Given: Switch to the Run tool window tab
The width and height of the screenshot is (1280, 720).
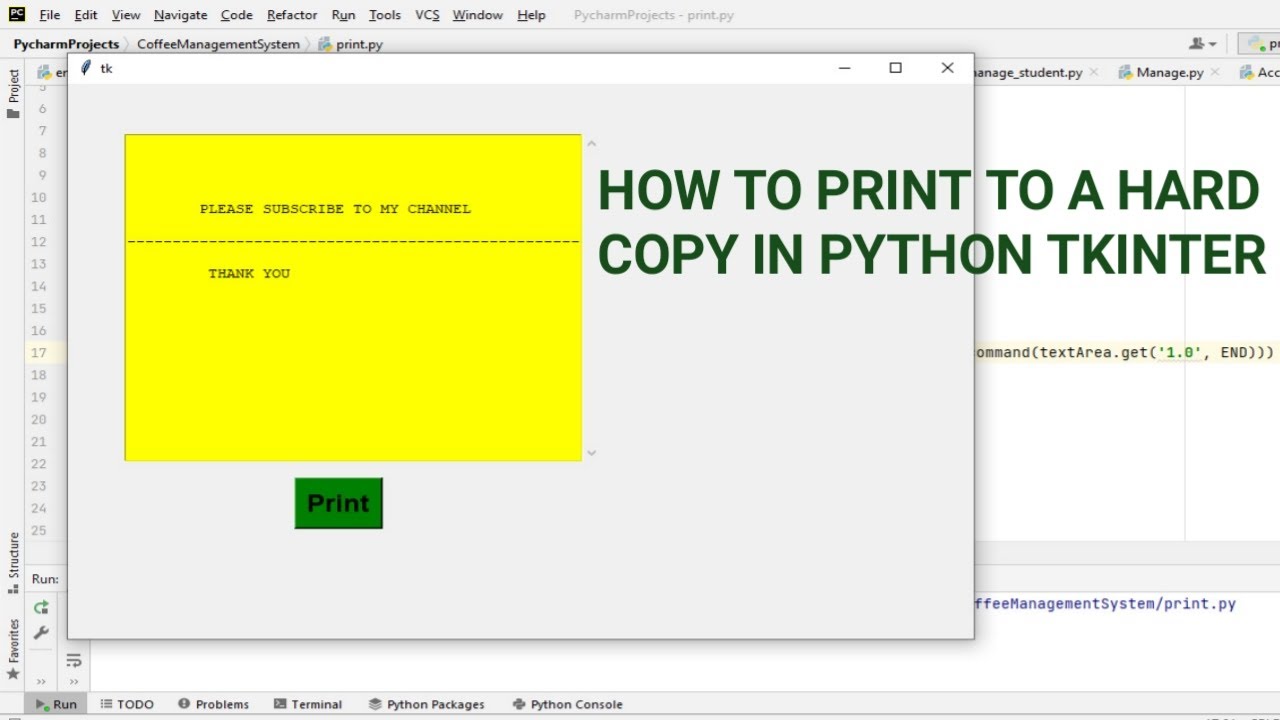Looking at the screenshot, I should [x=56, y=704].
